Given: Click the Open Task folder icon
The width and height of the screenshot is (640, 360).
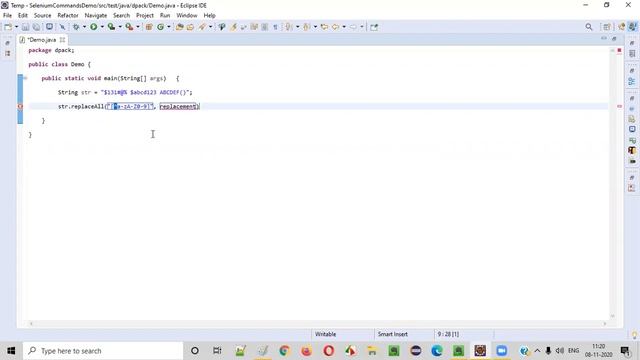Looking at the screenshot, I should [190, 27].
